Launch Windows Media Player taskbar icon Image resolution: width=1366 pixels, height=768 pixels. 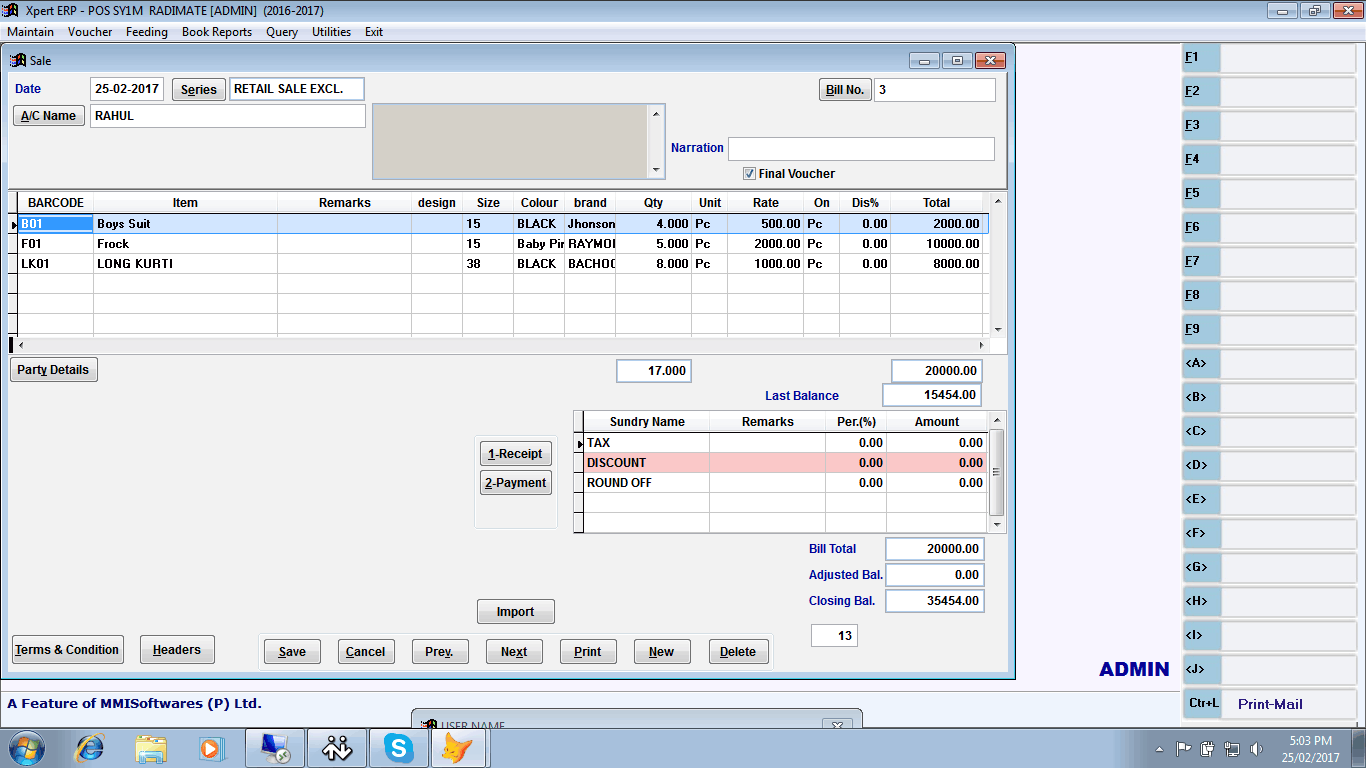[211, 748]
